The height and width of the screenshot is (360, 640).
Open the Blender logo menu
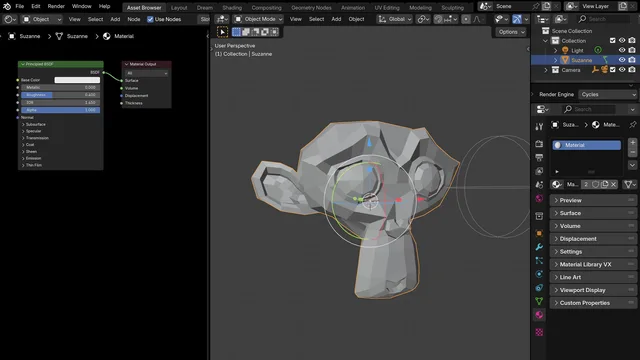click(7, 6)
